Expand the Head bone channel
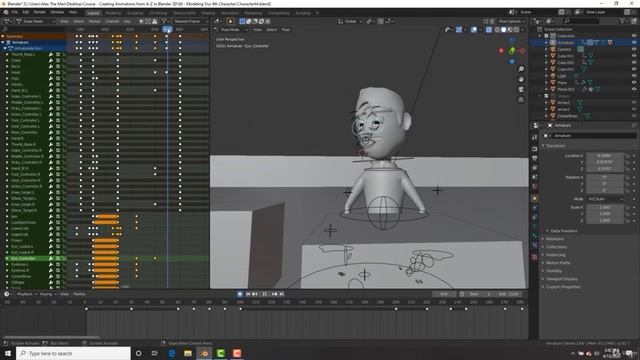 tap(7, 72)
